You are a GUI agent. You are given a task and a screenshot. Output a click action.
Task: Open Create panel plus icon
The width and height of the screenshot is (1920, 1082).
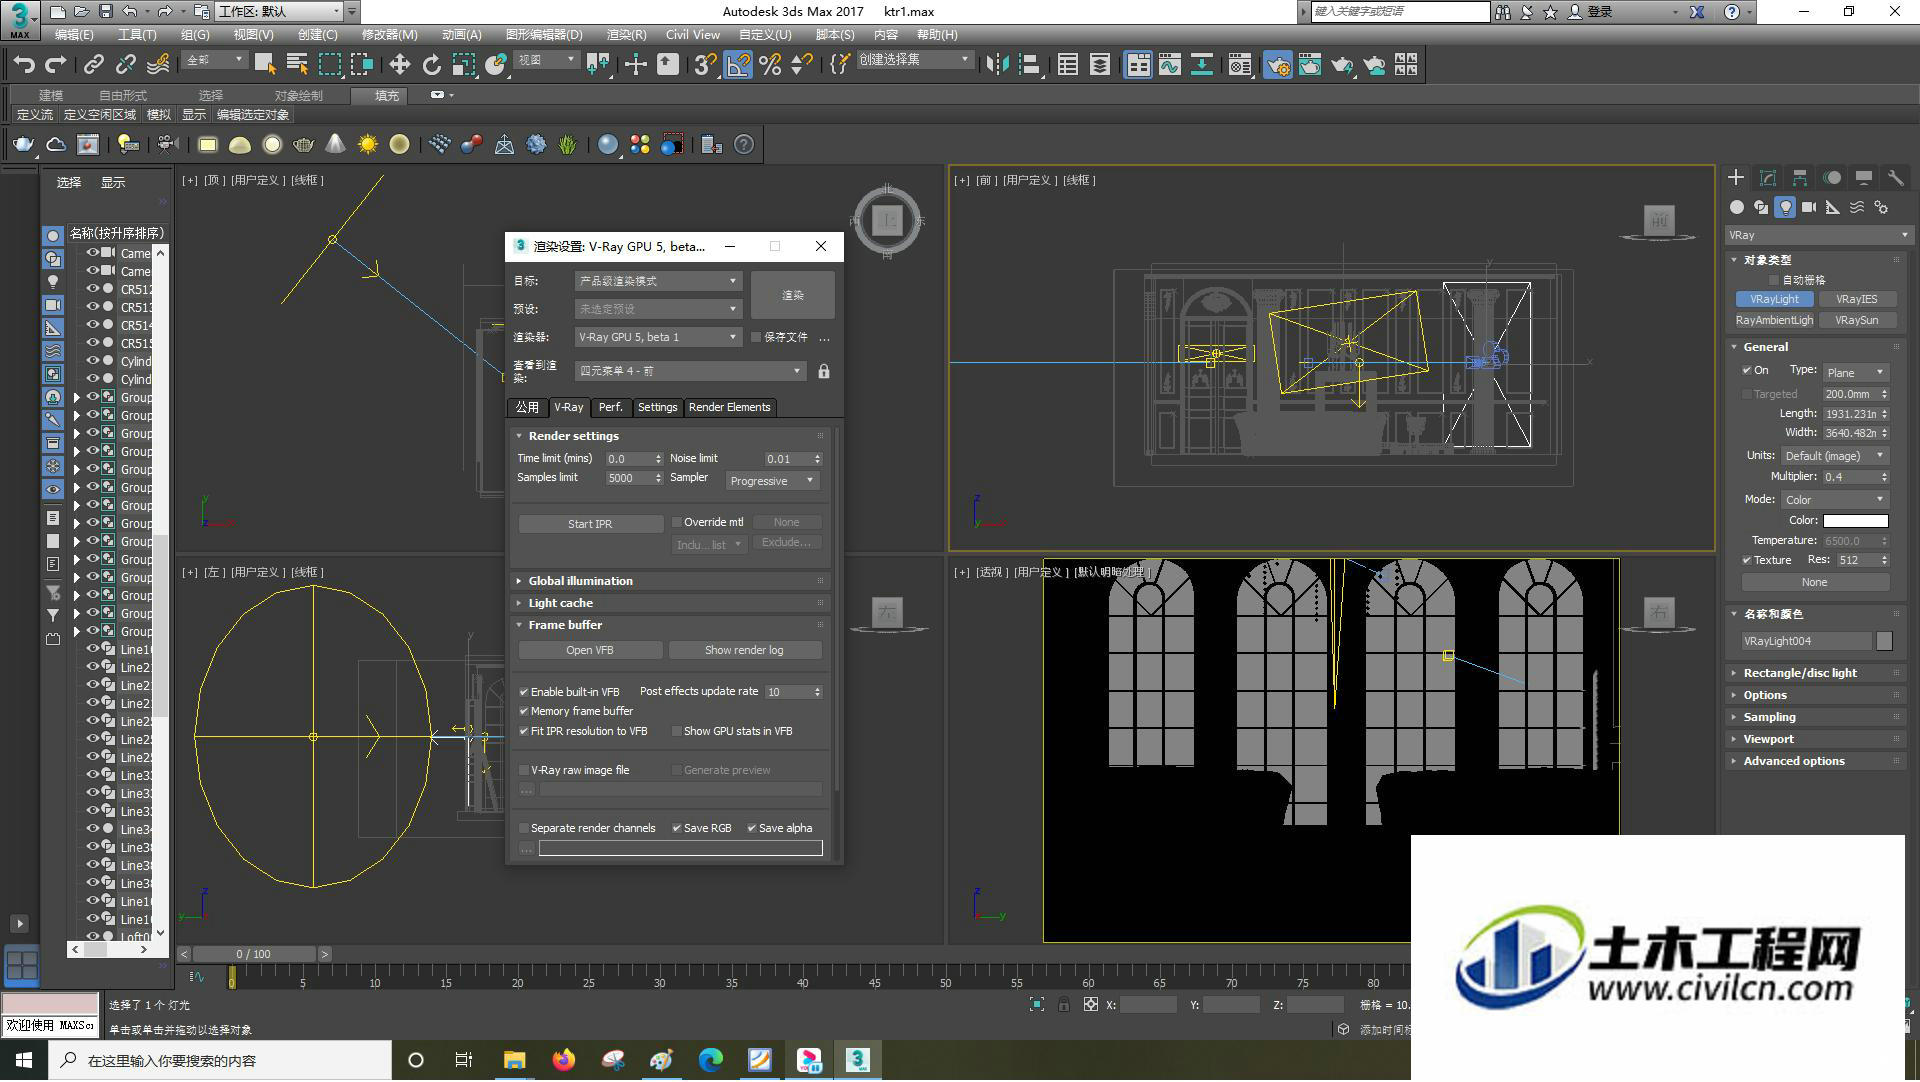pyautogui.click(x=1735, y=178)
